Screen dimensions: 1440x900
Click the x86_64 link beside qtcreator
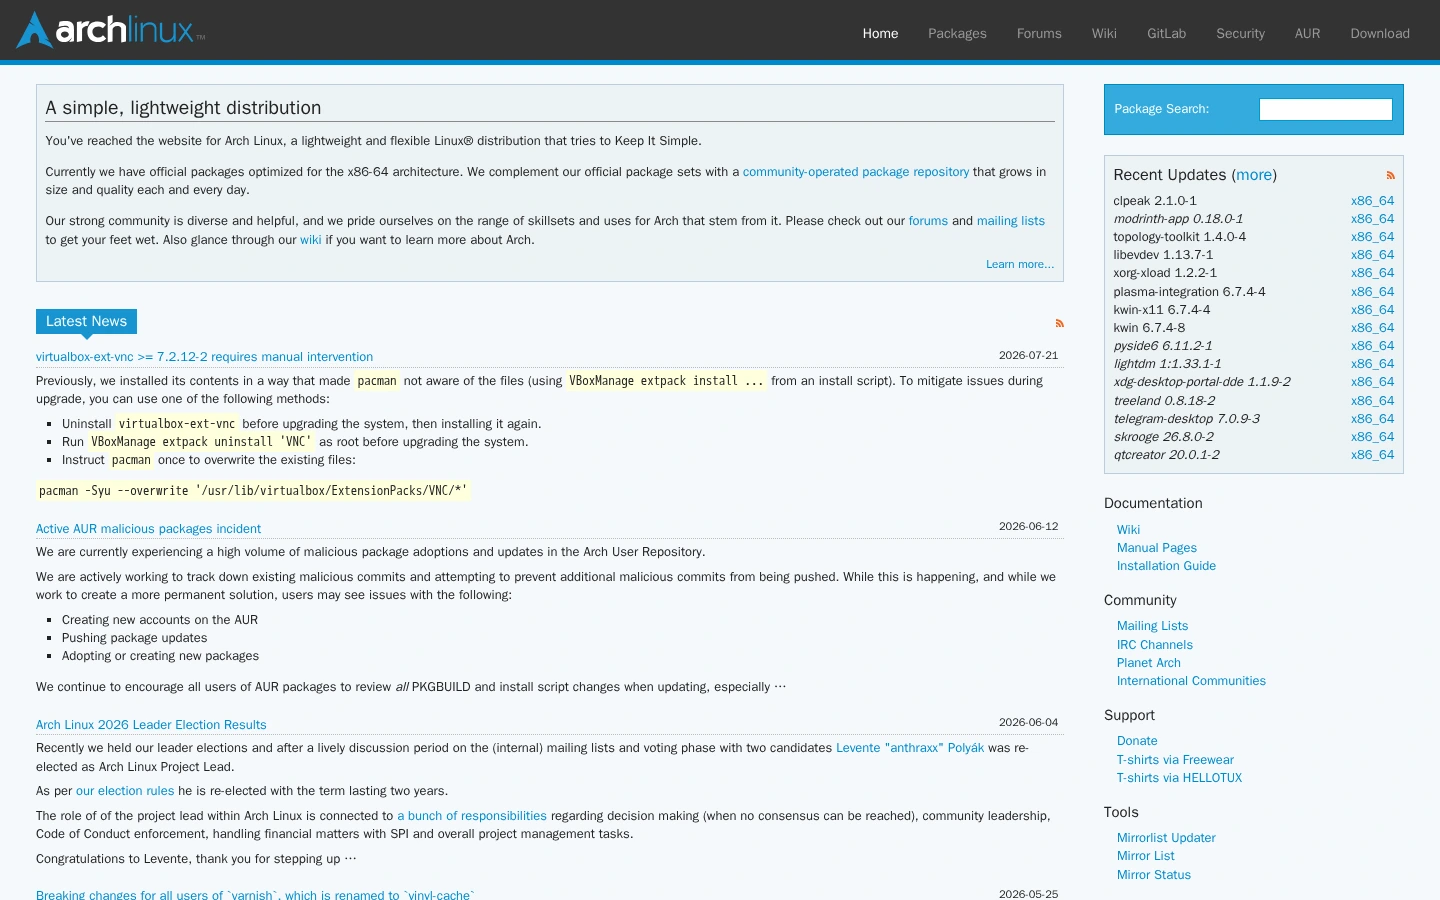[x=1372, y=455]
